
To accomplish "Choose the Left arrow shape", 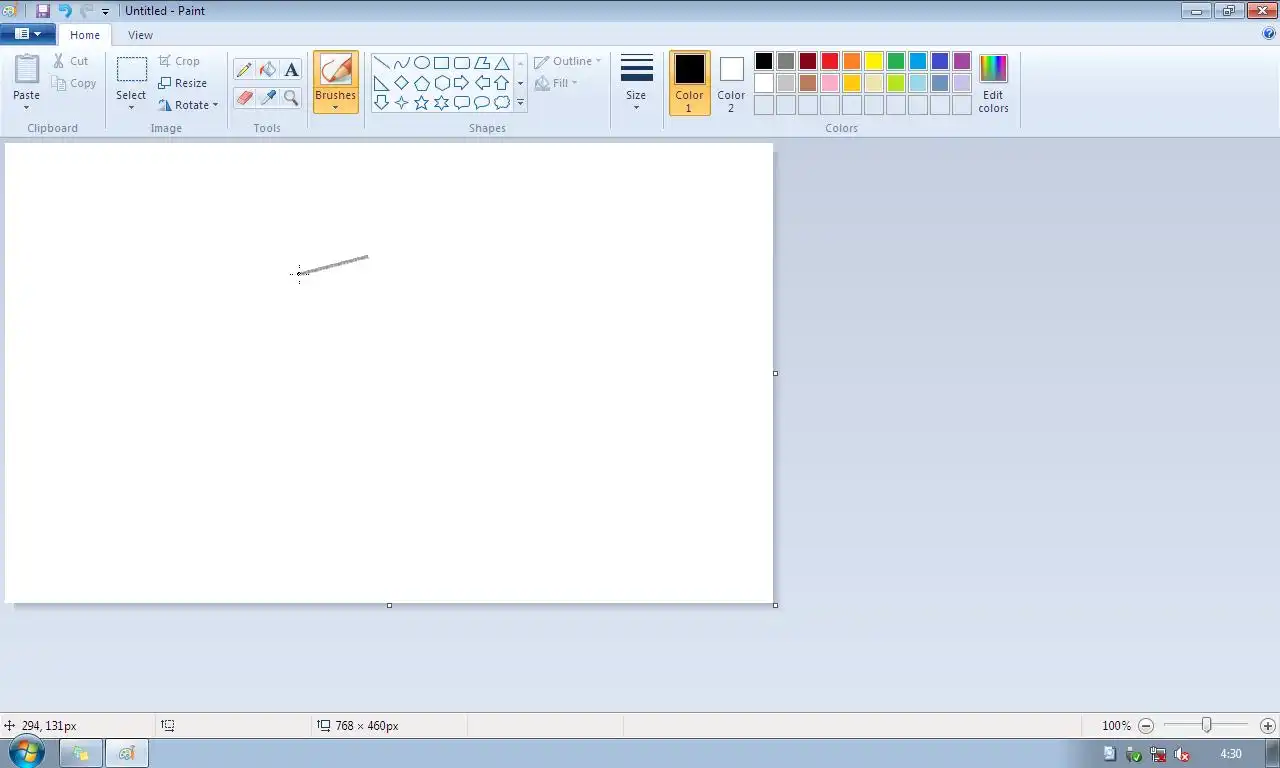I will point(482,83).
